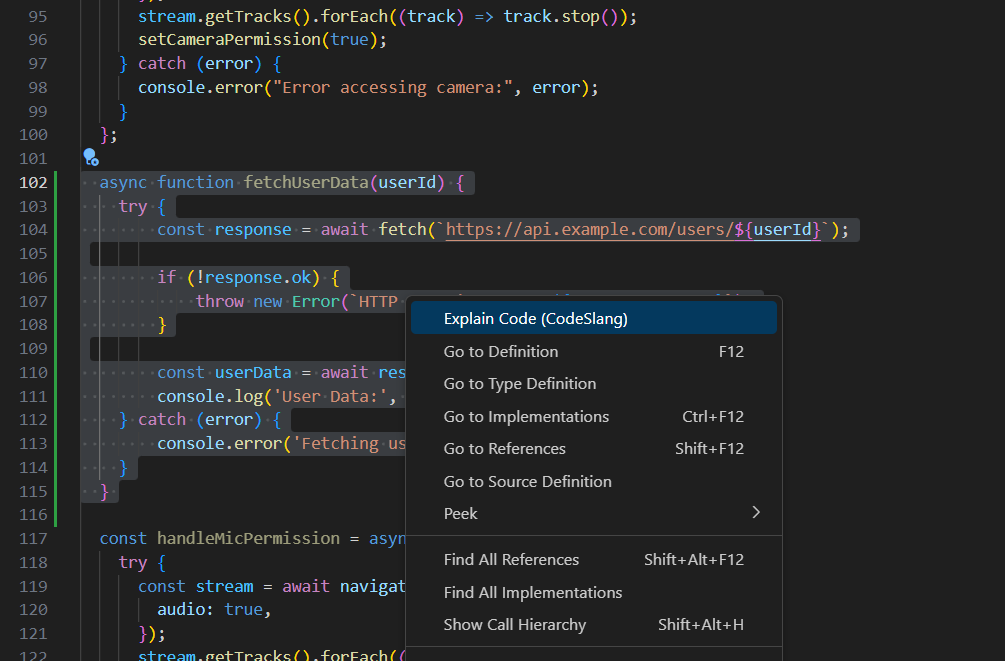
Task: Click line number 102 in gutter
Action: 33,183
